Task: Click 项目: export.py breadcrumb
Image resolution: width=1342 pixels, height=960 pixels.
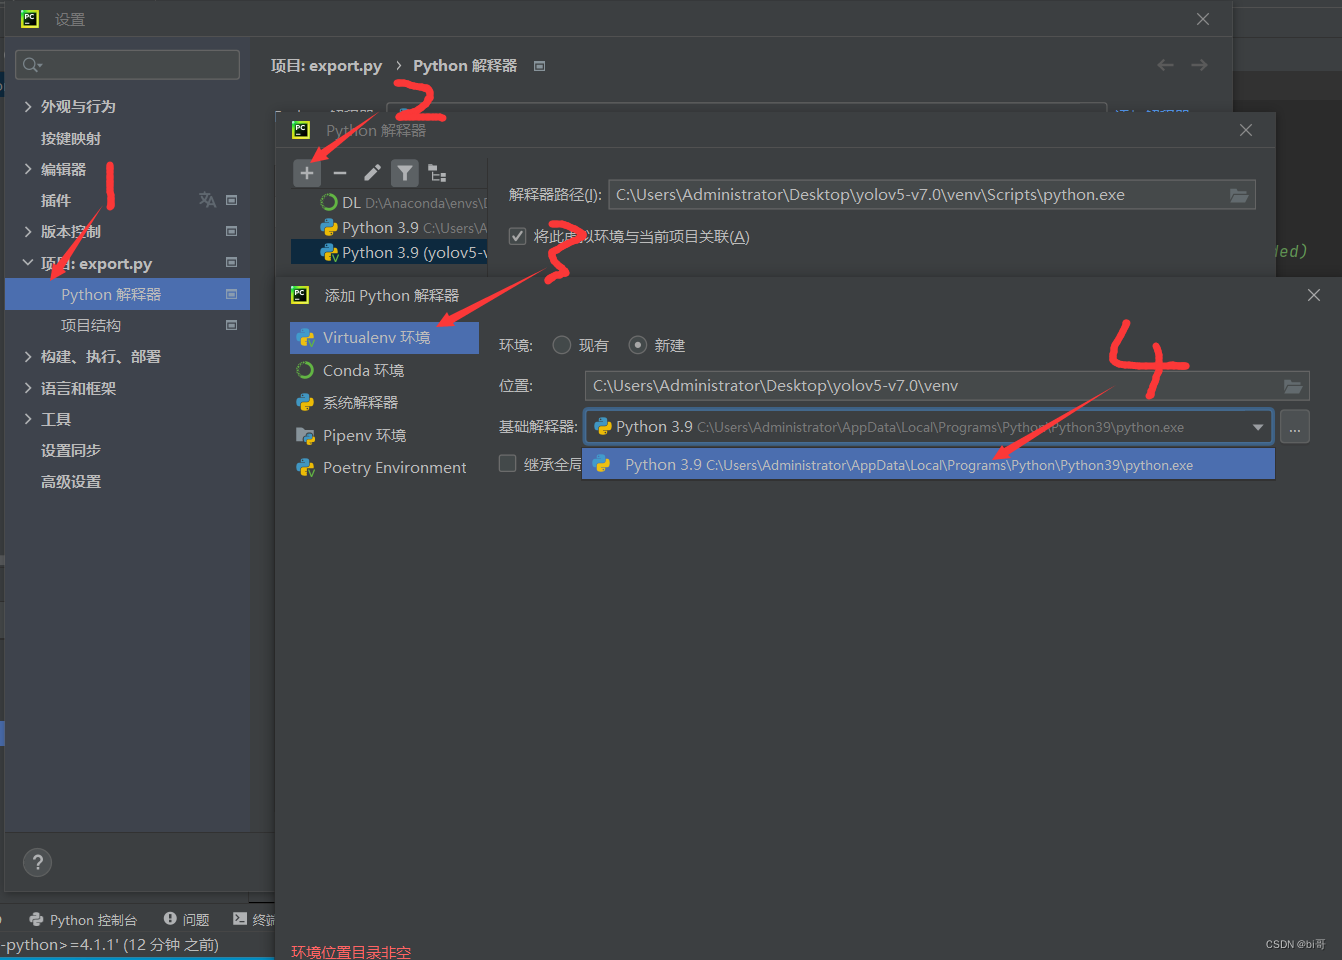Action: coord(326,66)
